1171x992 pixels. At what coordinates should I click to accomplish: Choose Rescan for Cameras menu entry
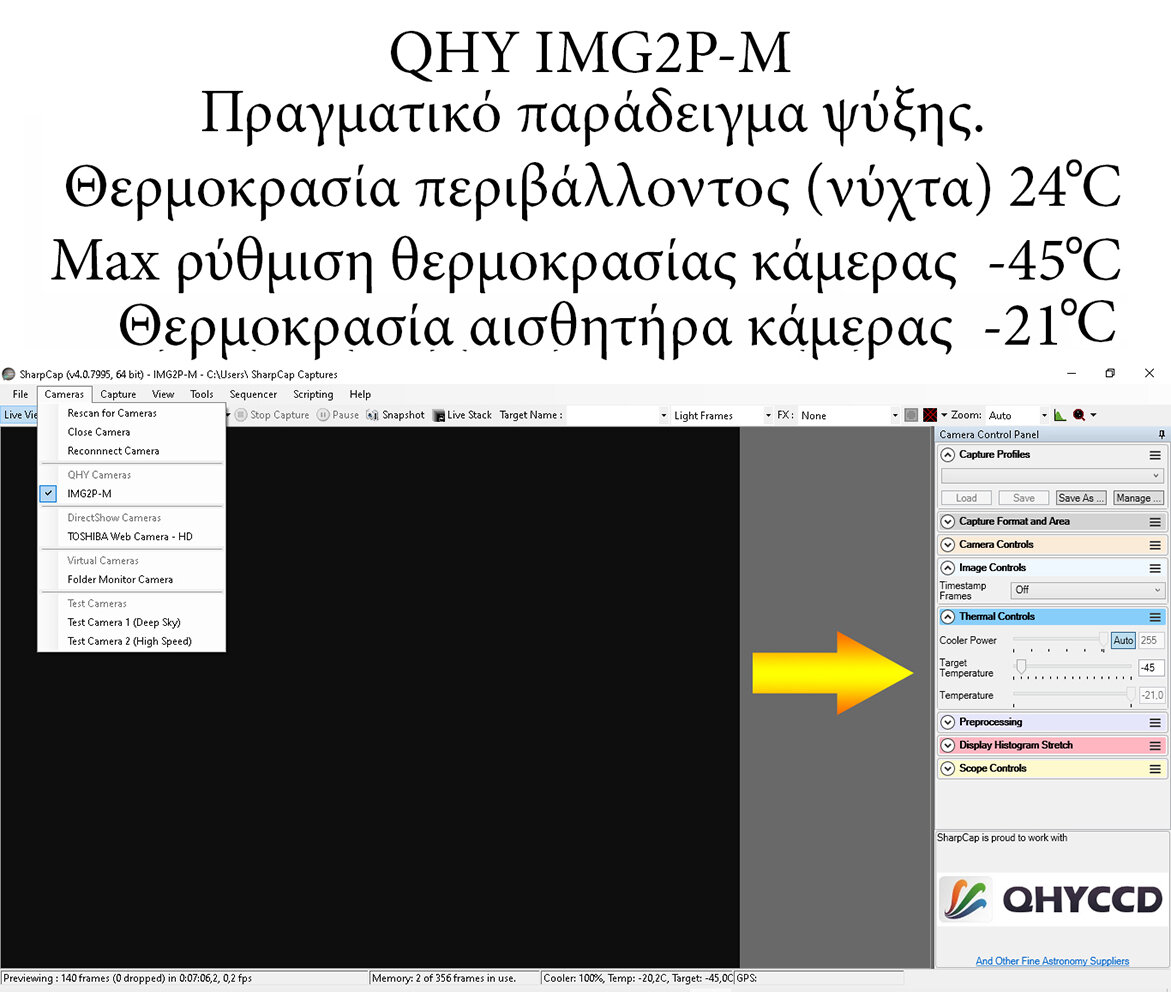coord(112,413)
